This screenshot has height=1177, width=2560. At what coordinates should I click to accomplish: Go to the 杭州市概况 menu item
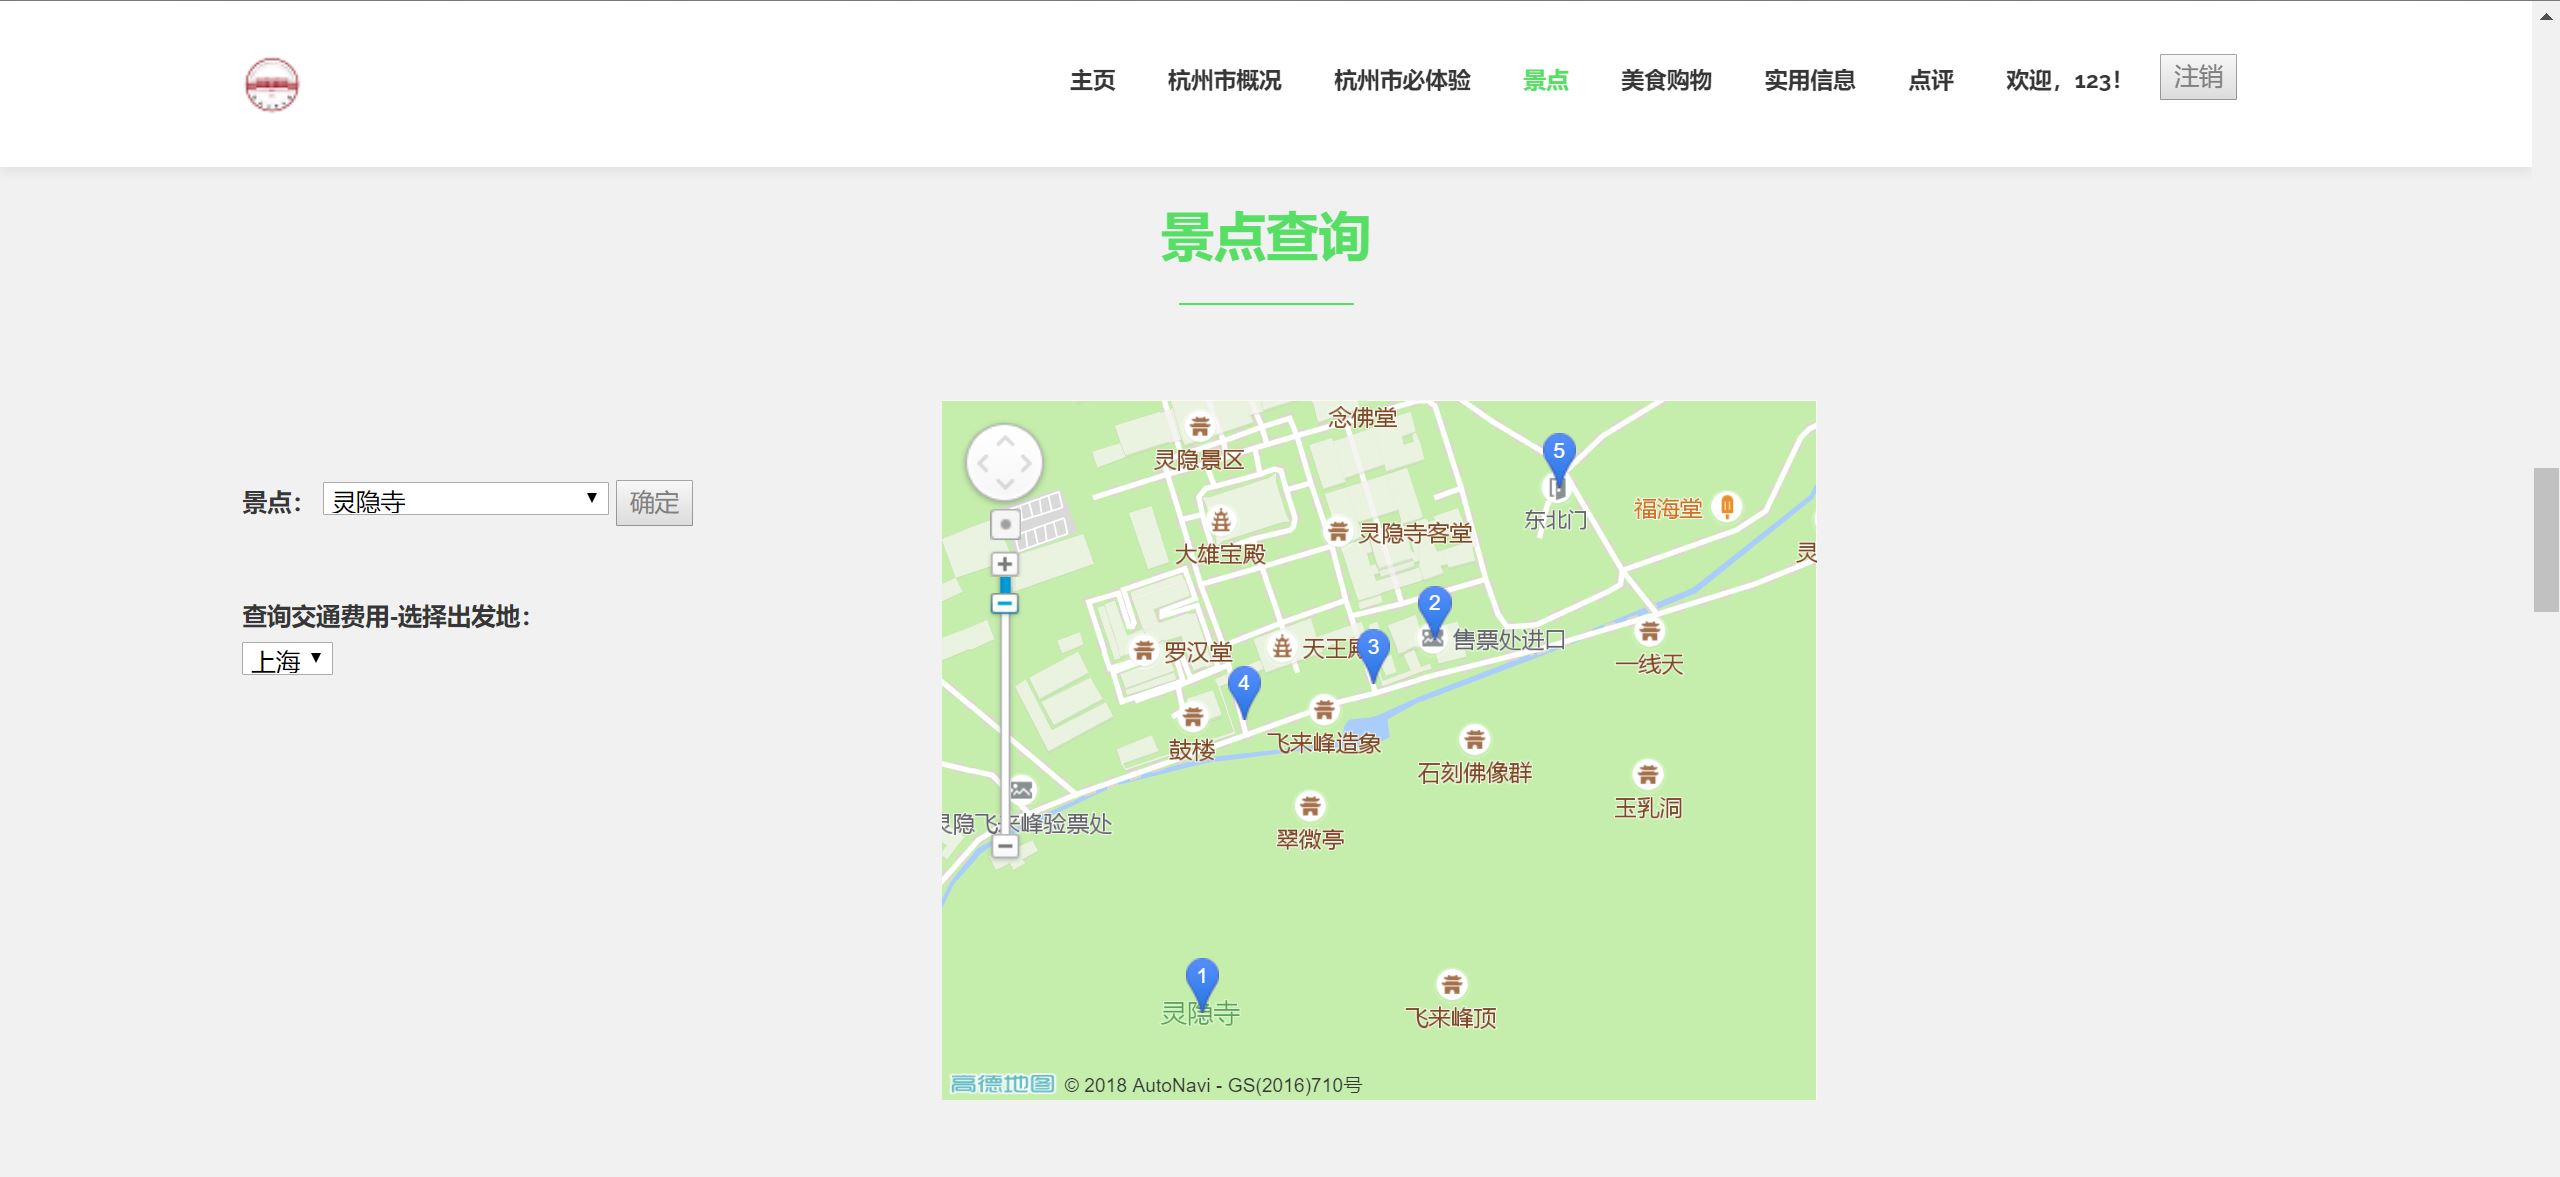click(x=1224, y=80)
